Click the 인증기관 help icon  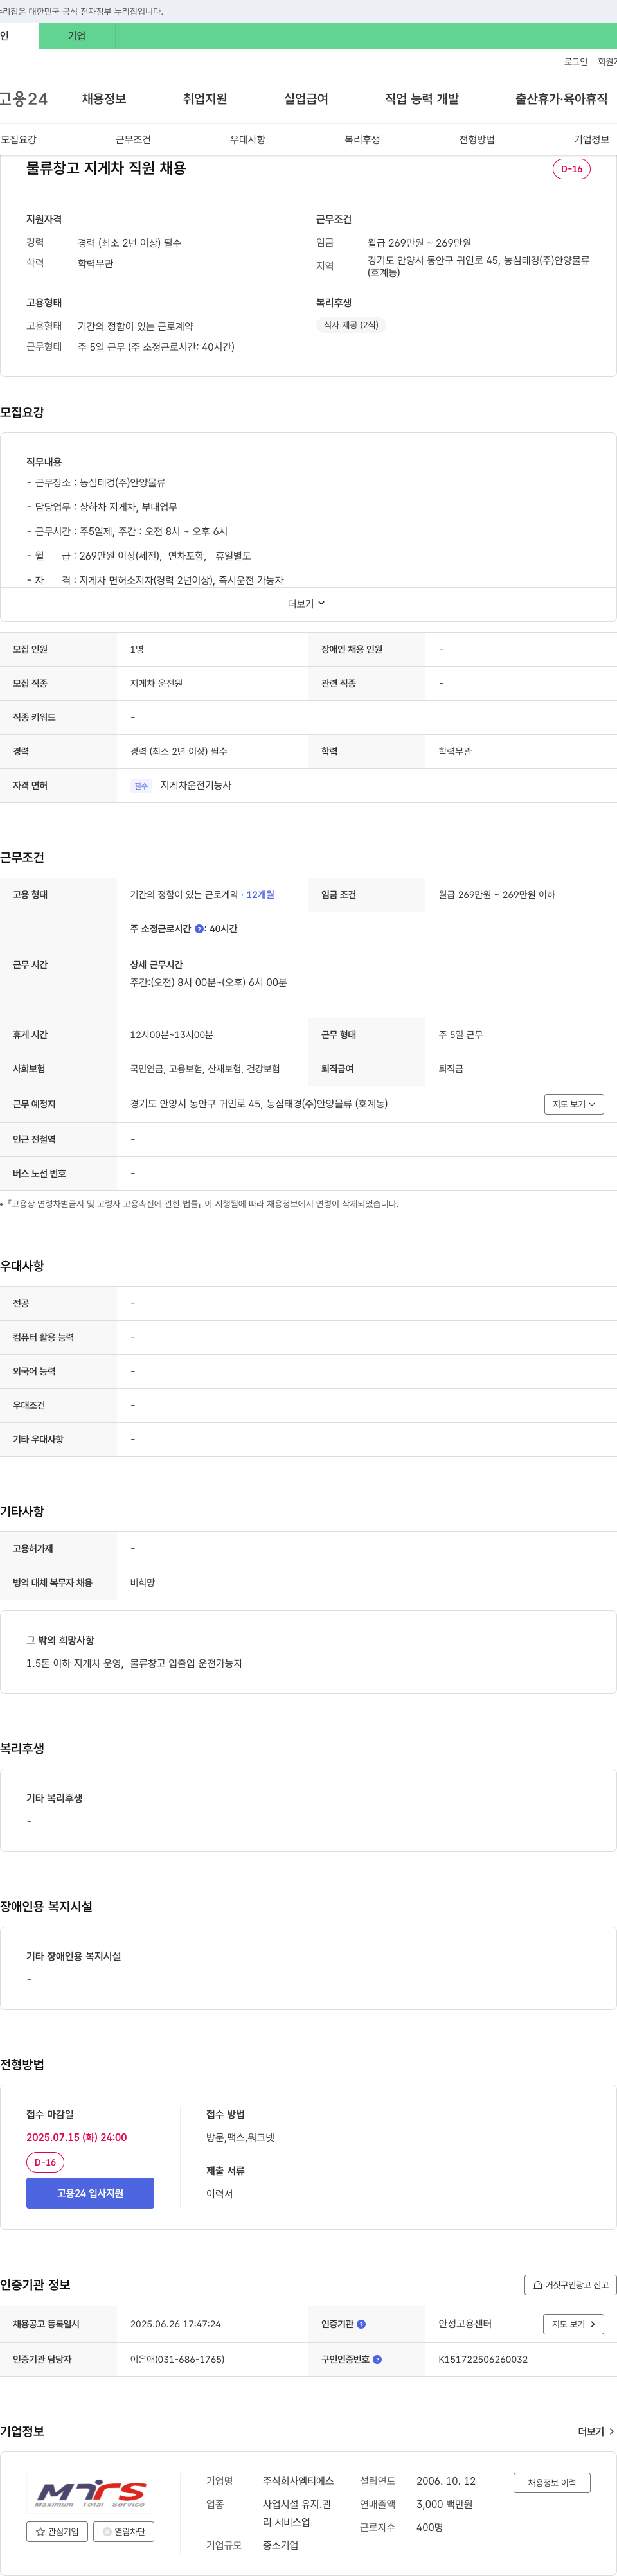[361, 2324]
